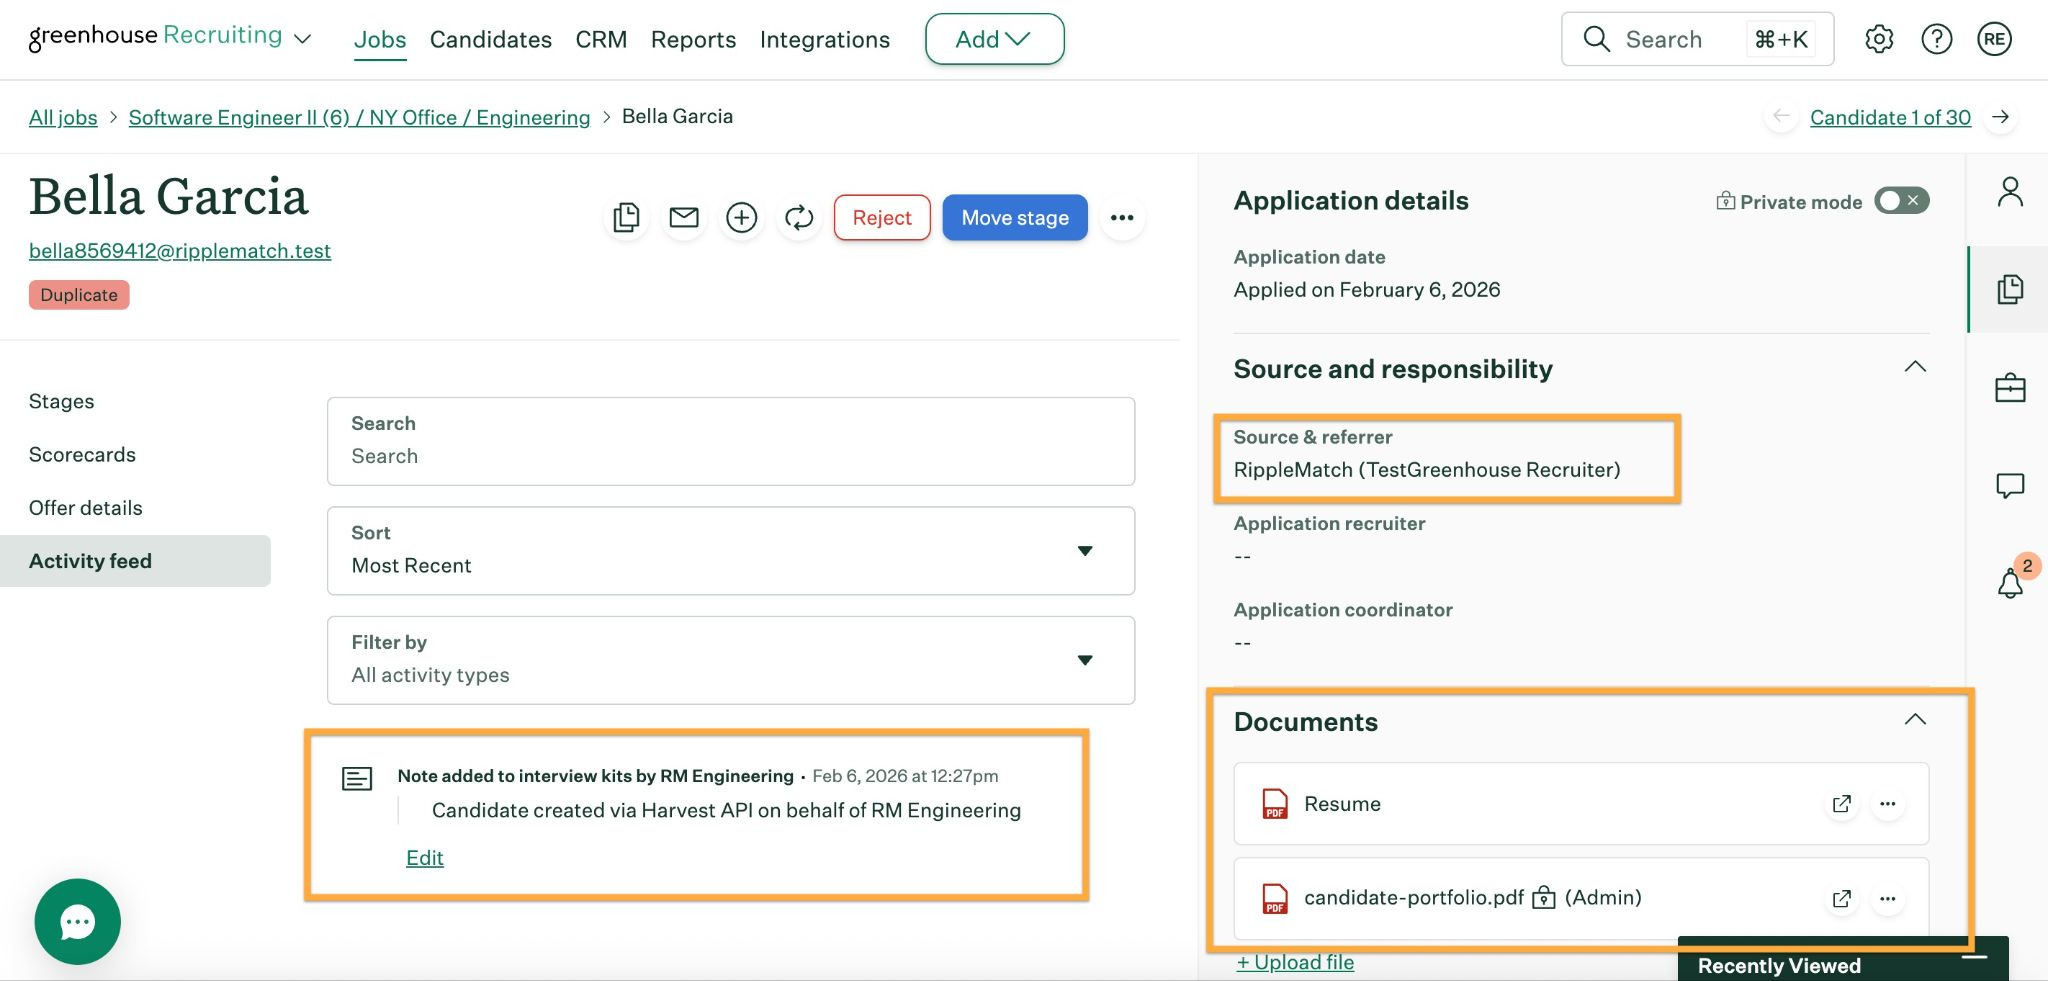
Task: Open the comment bubble sidebar icon
Action: click(x=2010, y=486)
